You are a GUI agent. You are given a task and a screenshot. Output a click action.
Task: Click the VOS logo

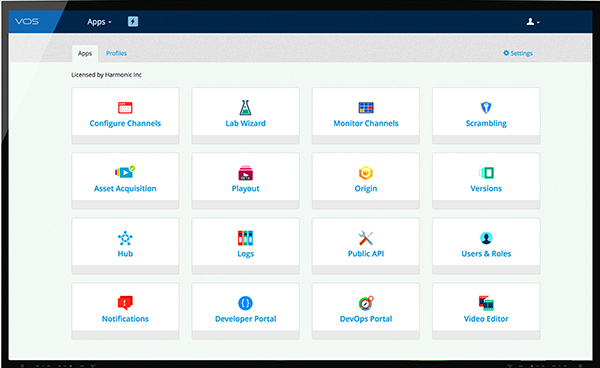tap(27, 21)
